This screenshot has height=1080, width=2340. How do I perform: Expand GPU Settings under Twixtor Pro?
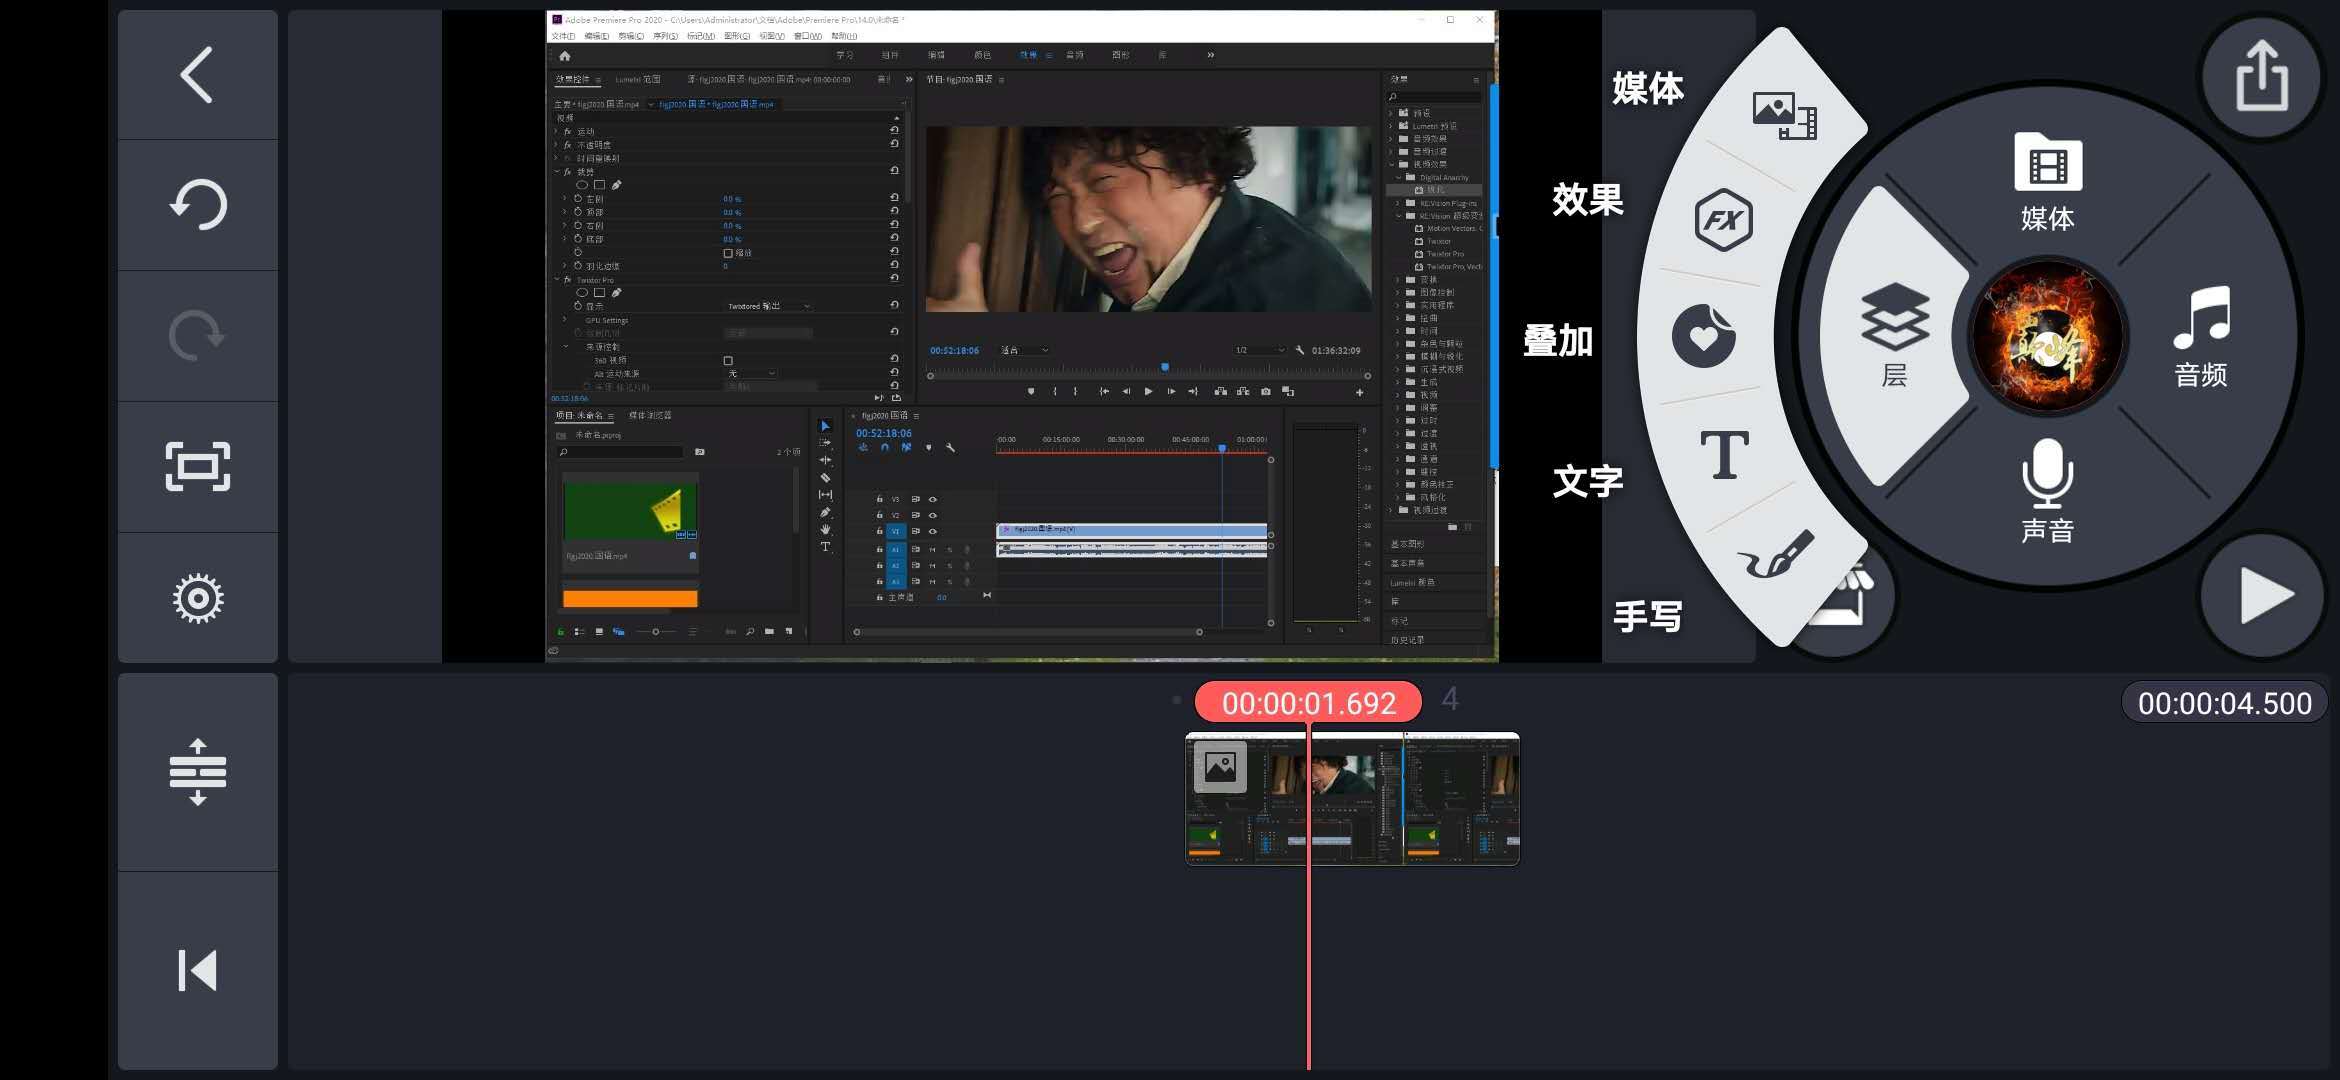[x=565, y=320]
